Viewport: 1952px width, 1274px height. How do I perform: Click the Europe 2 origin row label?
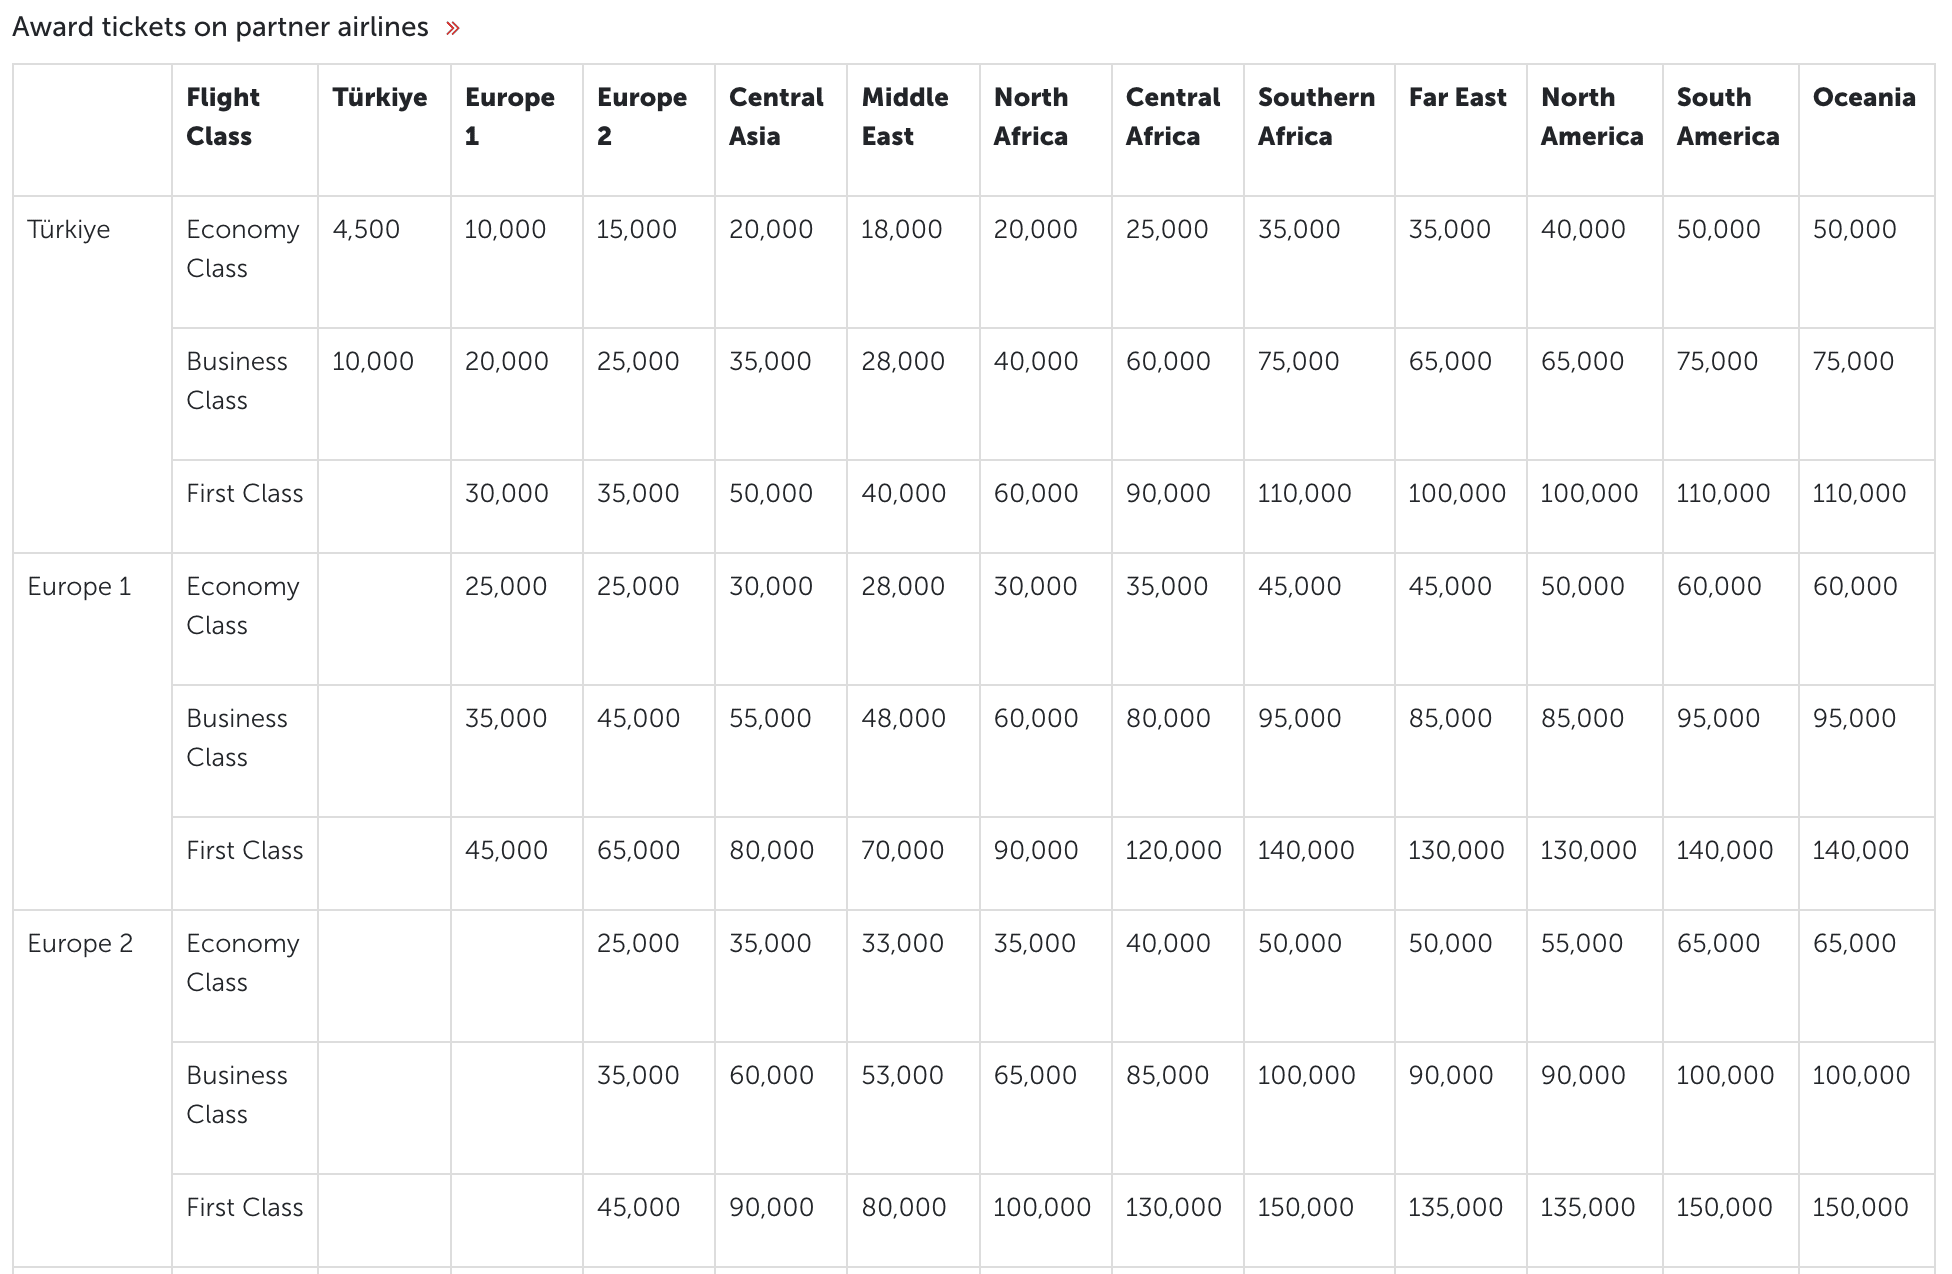(80, 943)
